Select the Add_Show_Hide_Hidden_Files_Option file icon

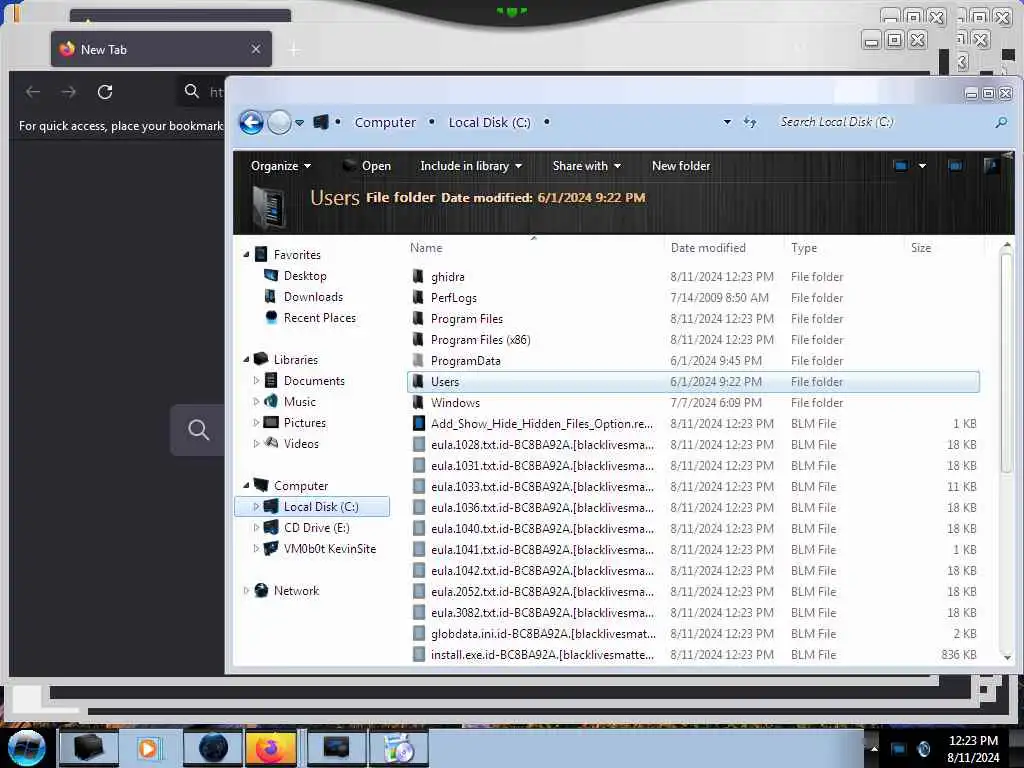419,423
